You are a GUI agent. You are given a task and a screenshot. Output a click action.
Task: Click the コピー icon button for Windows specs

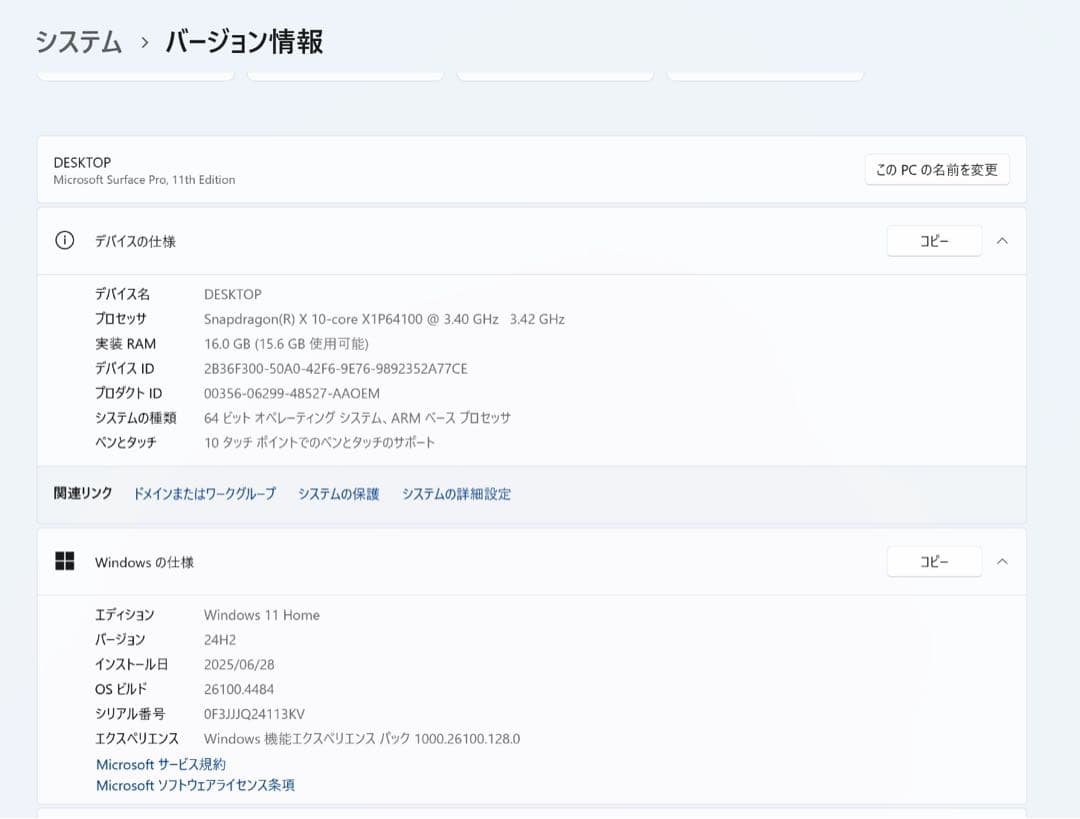pos(933,561)
